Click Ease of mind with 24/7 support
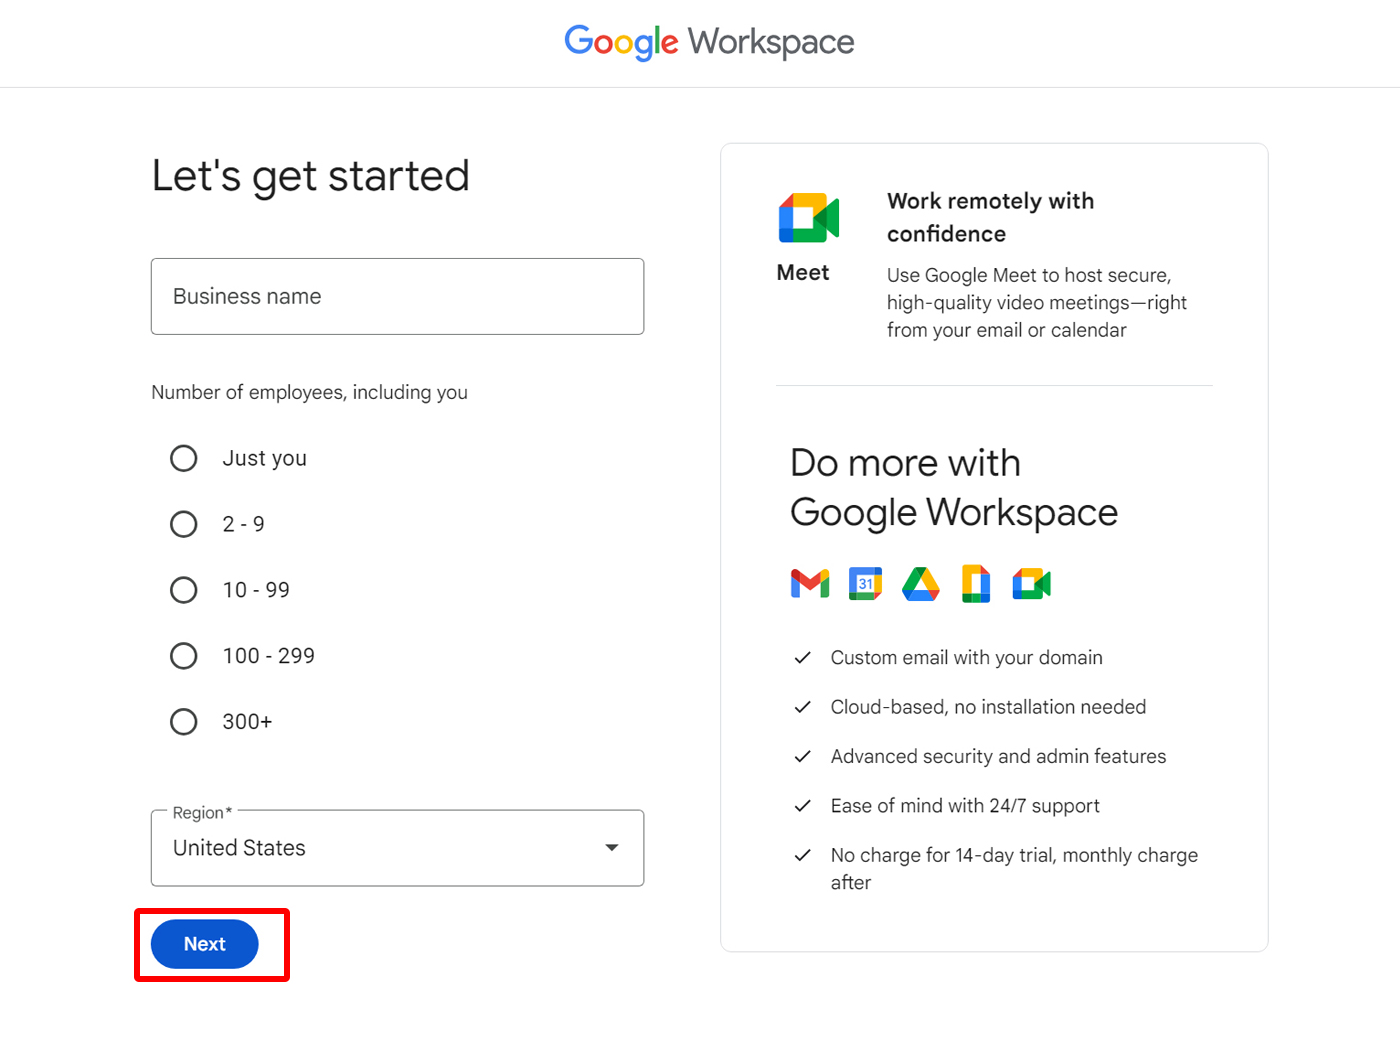The image size is (1400, 1038). point(965,806)
